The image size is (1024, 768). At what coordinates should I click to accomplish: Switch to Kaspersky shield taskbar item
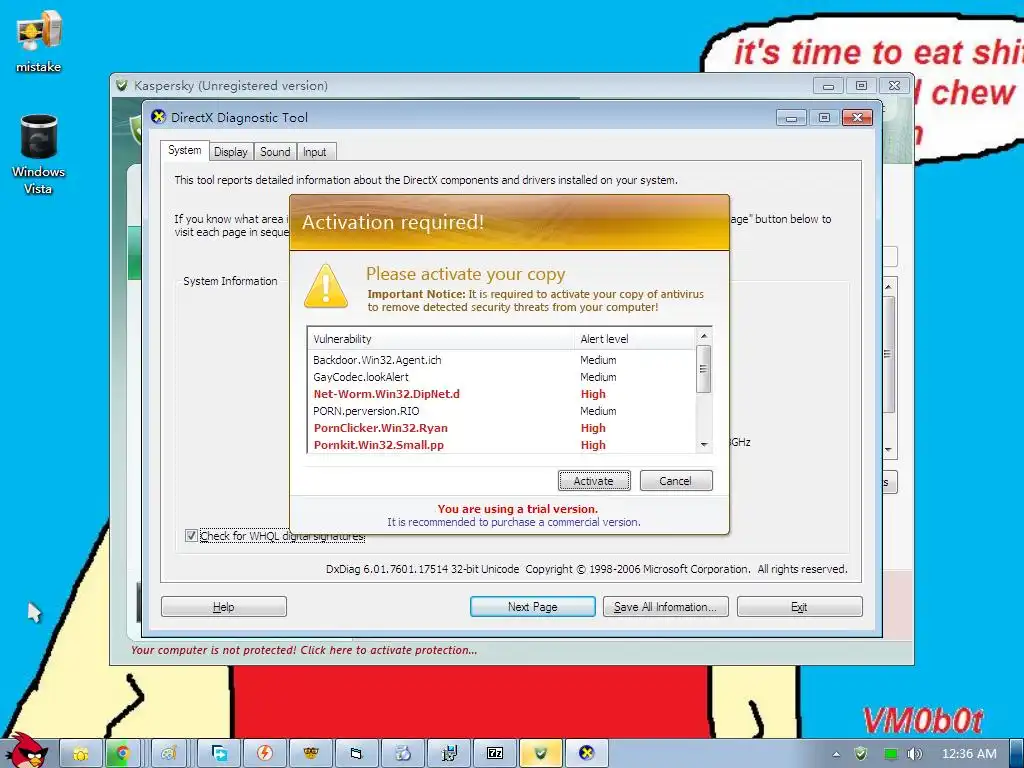pos(541,754)
